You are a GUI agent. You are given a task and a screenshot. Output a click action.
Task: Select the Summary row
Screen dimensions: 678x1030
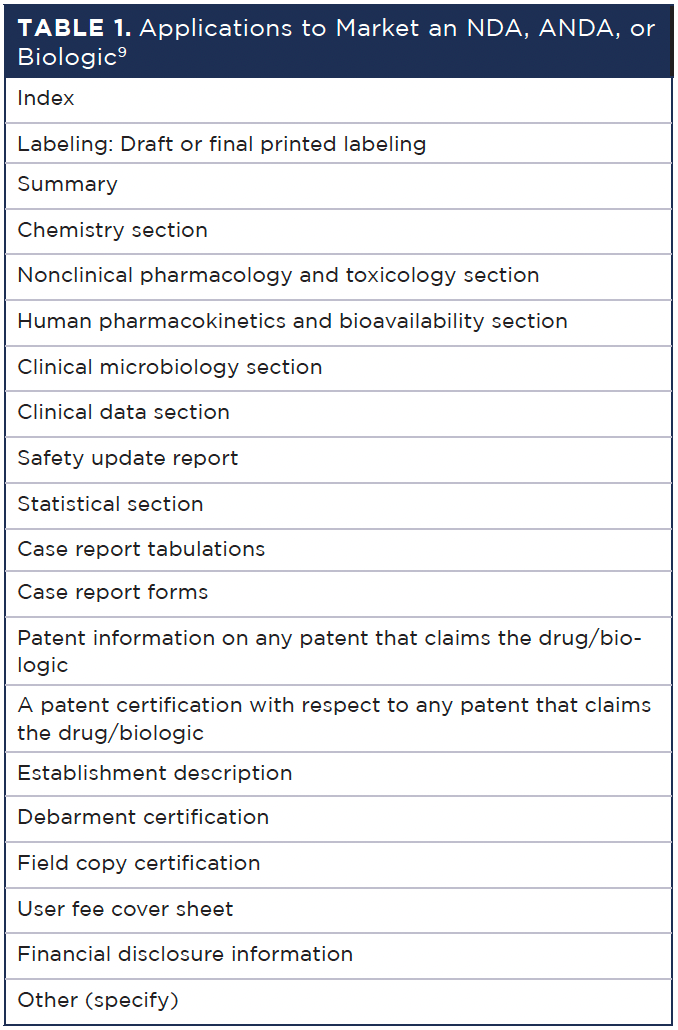[338, 186]
